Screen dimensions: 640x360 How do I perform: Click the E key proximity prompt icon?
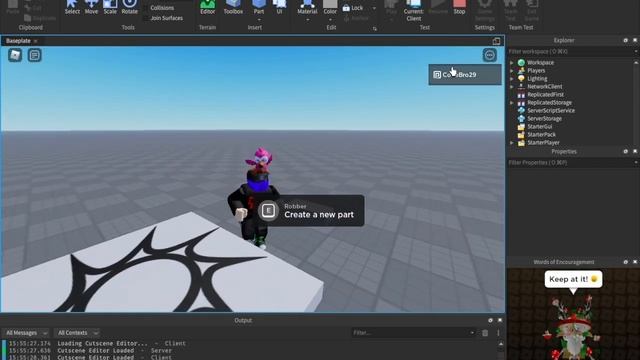point(268,211)
